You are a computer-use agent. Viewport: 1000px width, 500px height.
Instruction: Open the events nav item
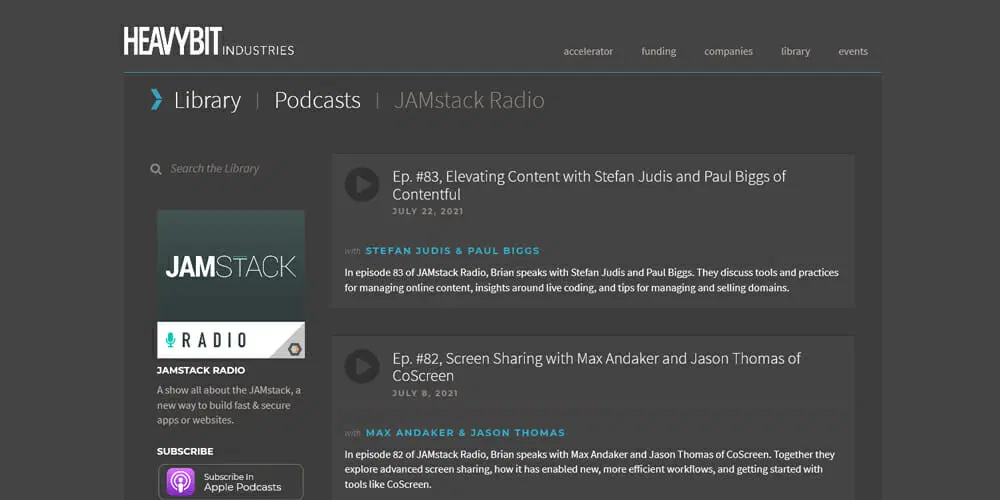853,52
